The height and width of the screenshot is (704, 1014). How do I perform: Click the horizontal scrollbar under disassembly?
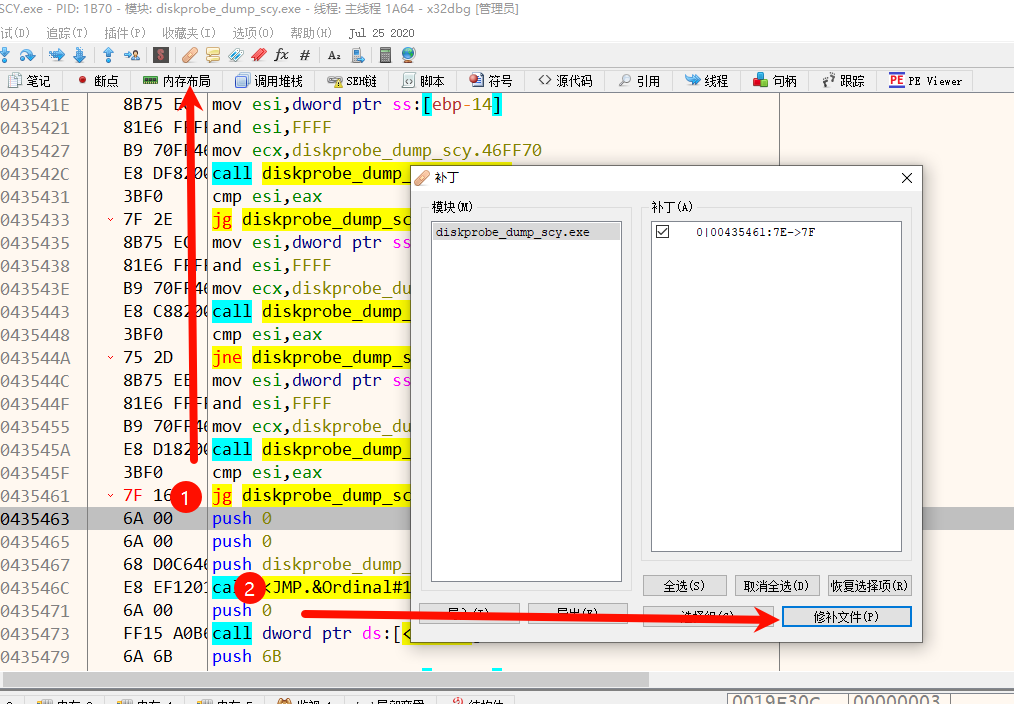325,679
